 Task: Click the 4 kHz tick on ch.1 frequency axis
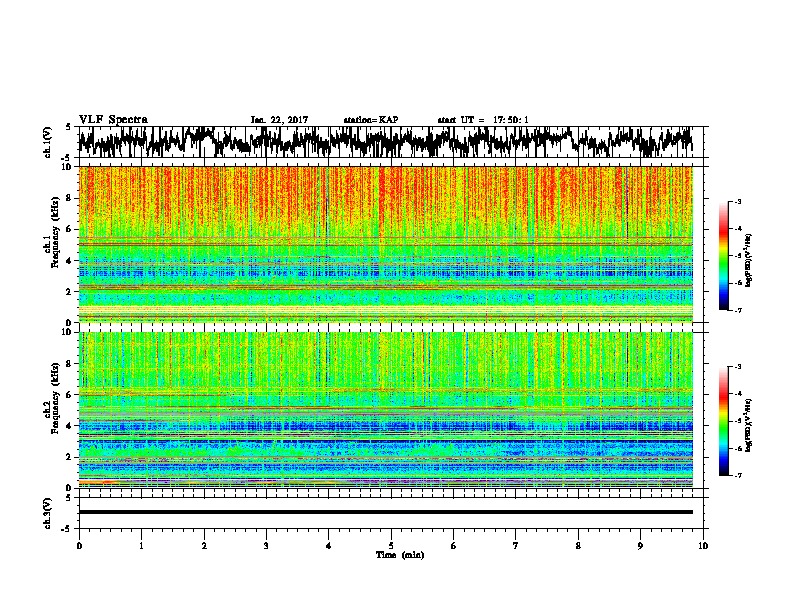71,261
